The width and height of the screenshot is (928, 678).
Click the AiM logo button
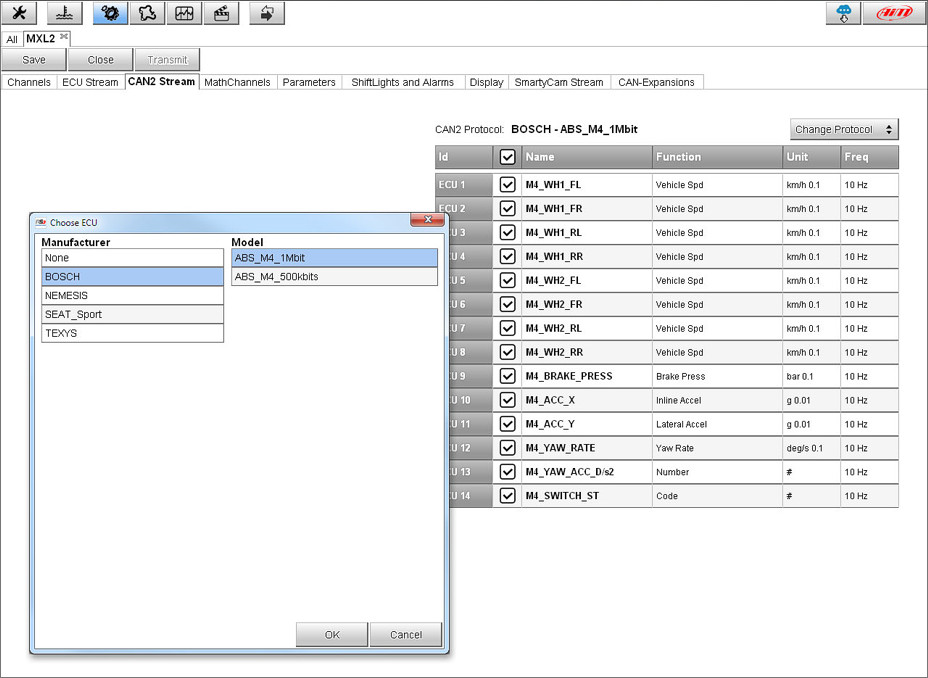tap(894, 13)
